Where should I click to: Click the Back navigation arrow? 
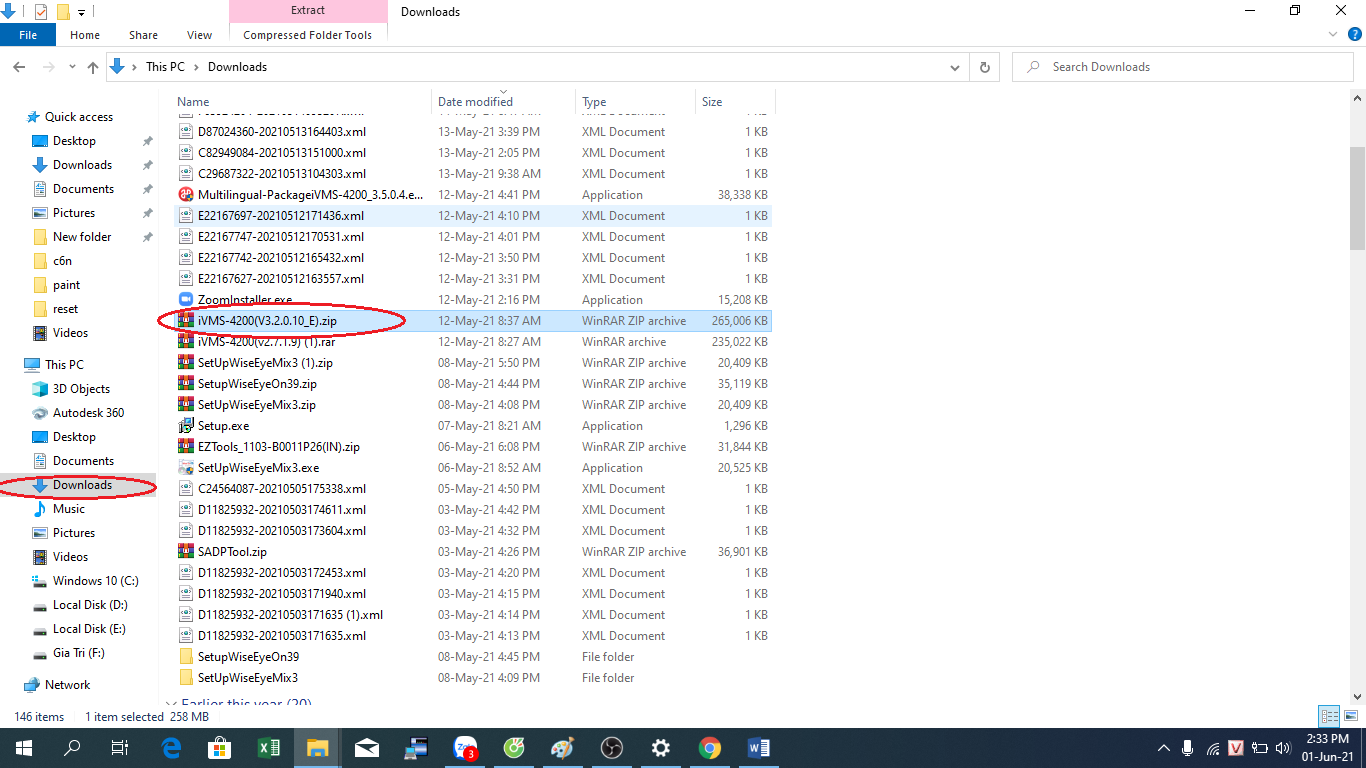click(x=19, y=67)
